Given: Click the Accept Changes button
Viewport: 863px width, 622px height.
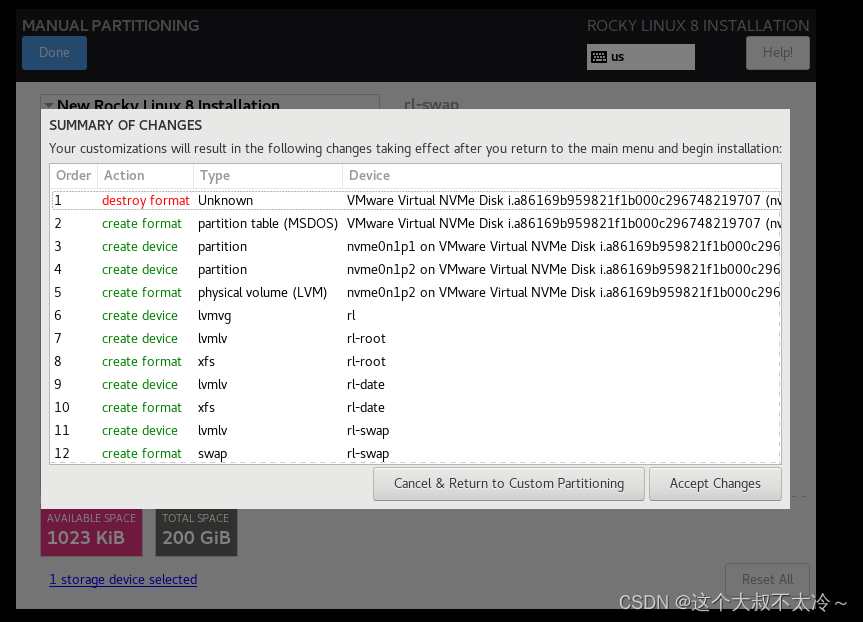Looking at the screenshot, I should (715, 484).
